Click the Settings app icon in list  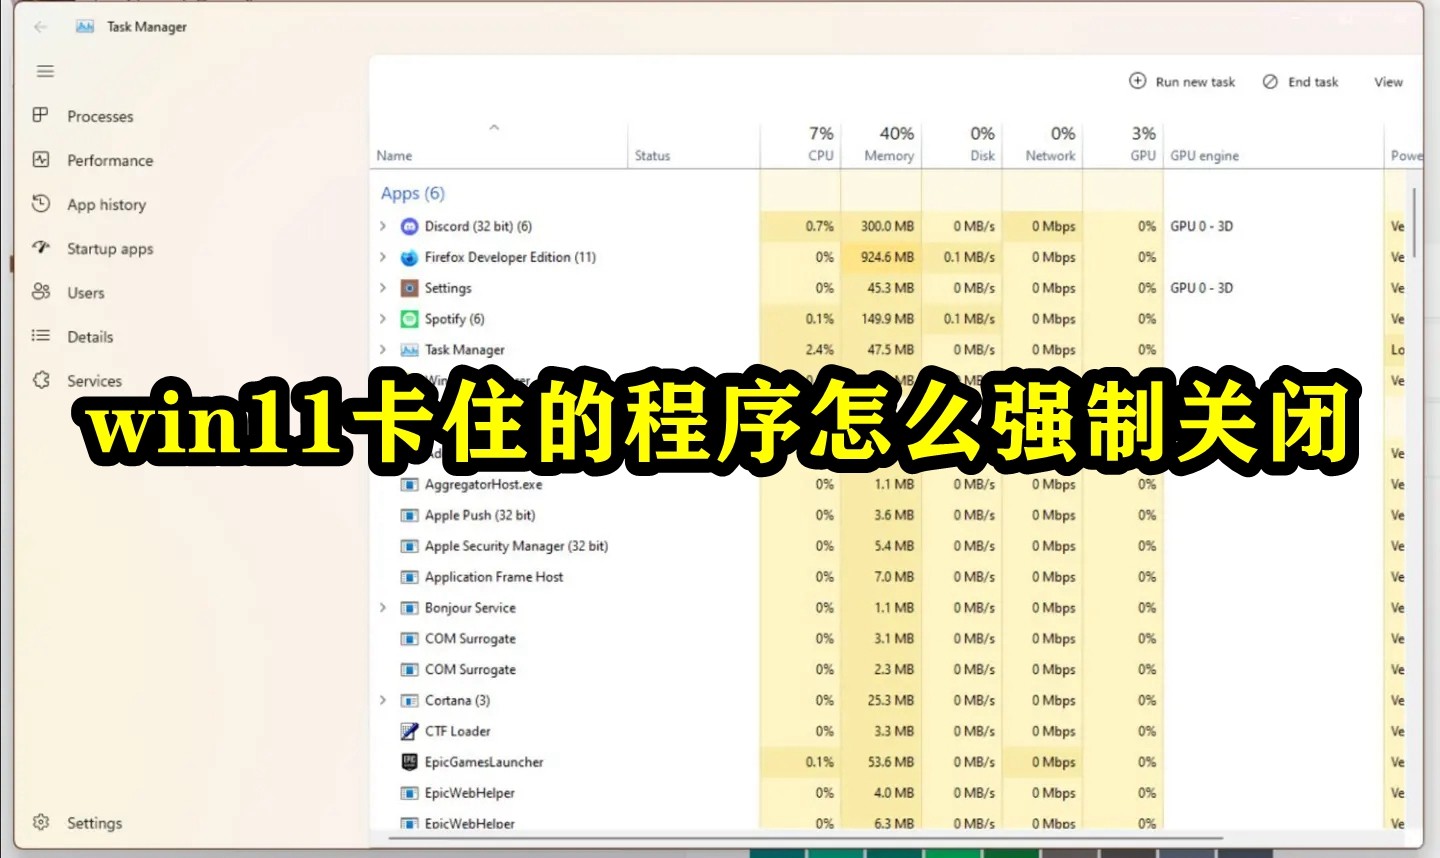409,288
